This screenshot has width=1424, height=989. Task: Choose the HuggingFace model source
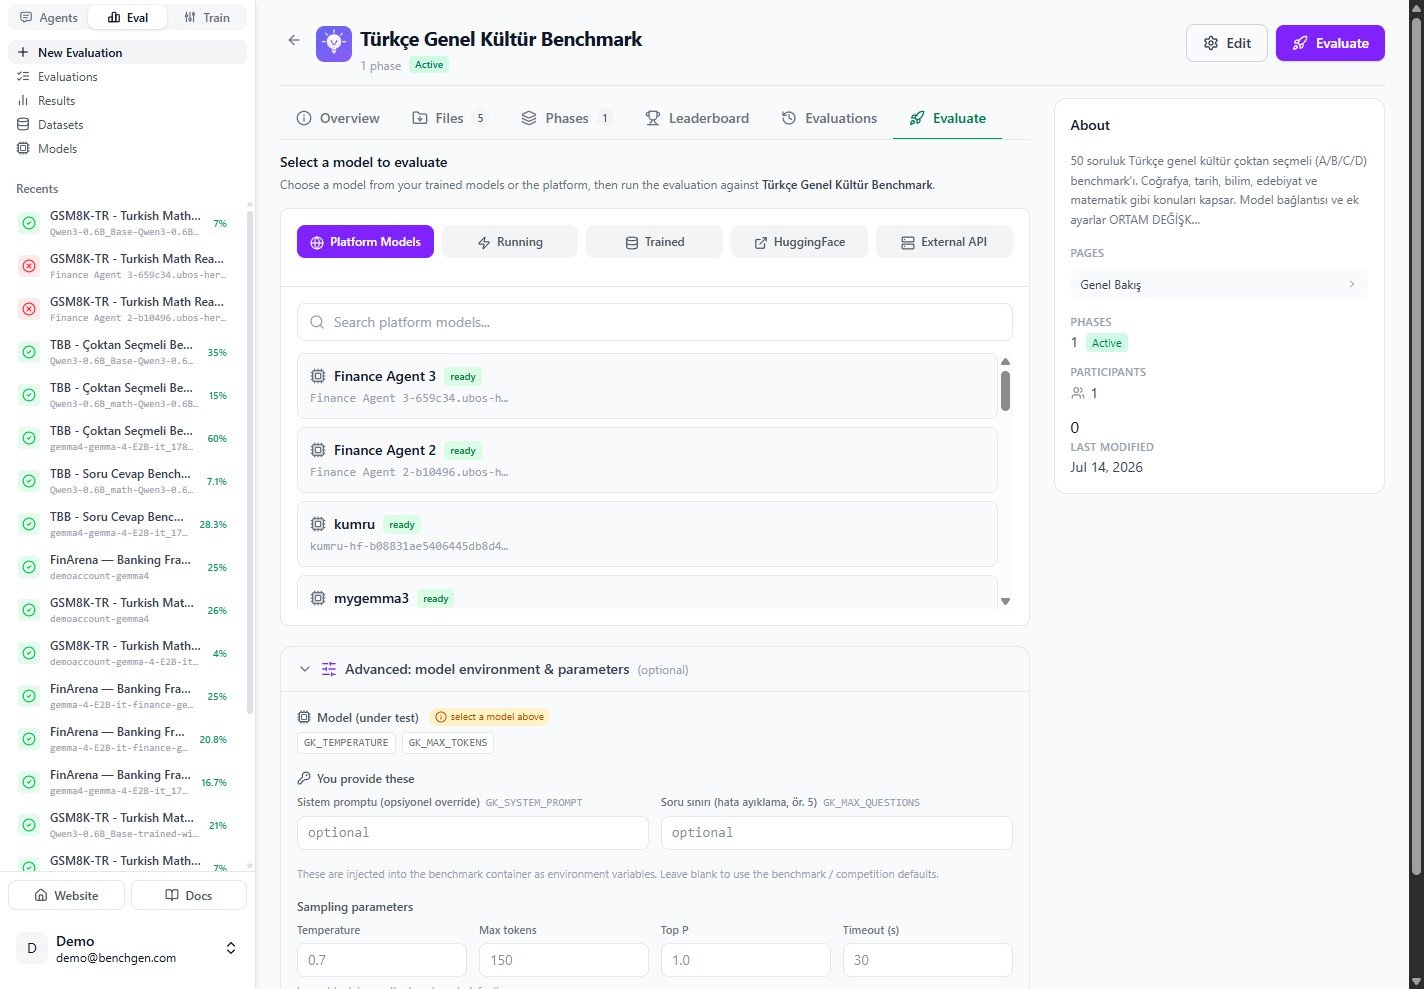coord(799,242)
